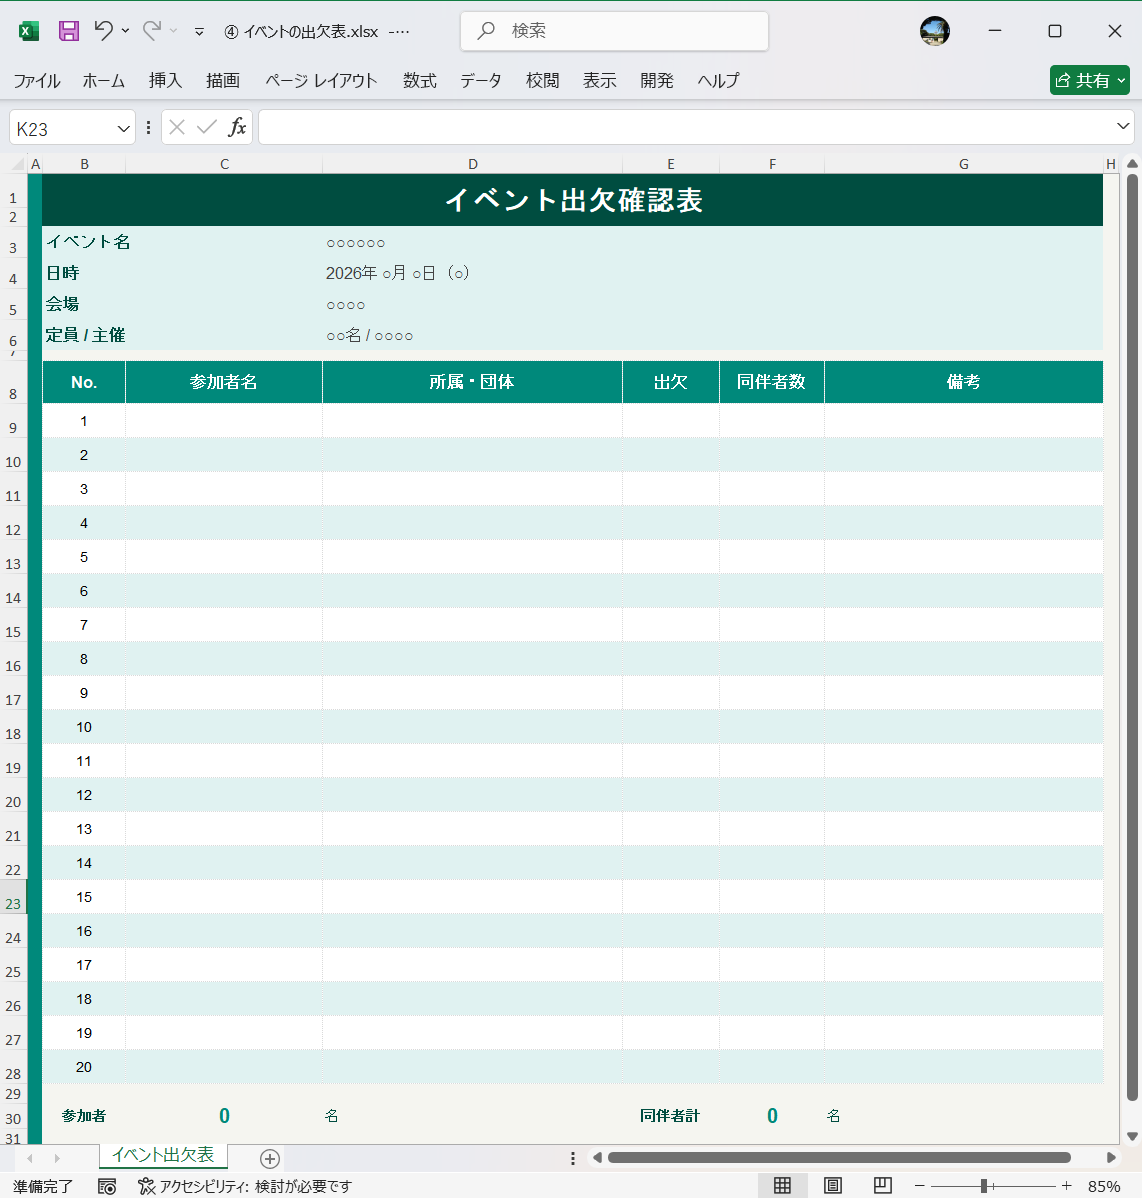The height and width of the screenshot is (1198, 1142).
Task: Click the Redo icon
Action: (150, 31)
